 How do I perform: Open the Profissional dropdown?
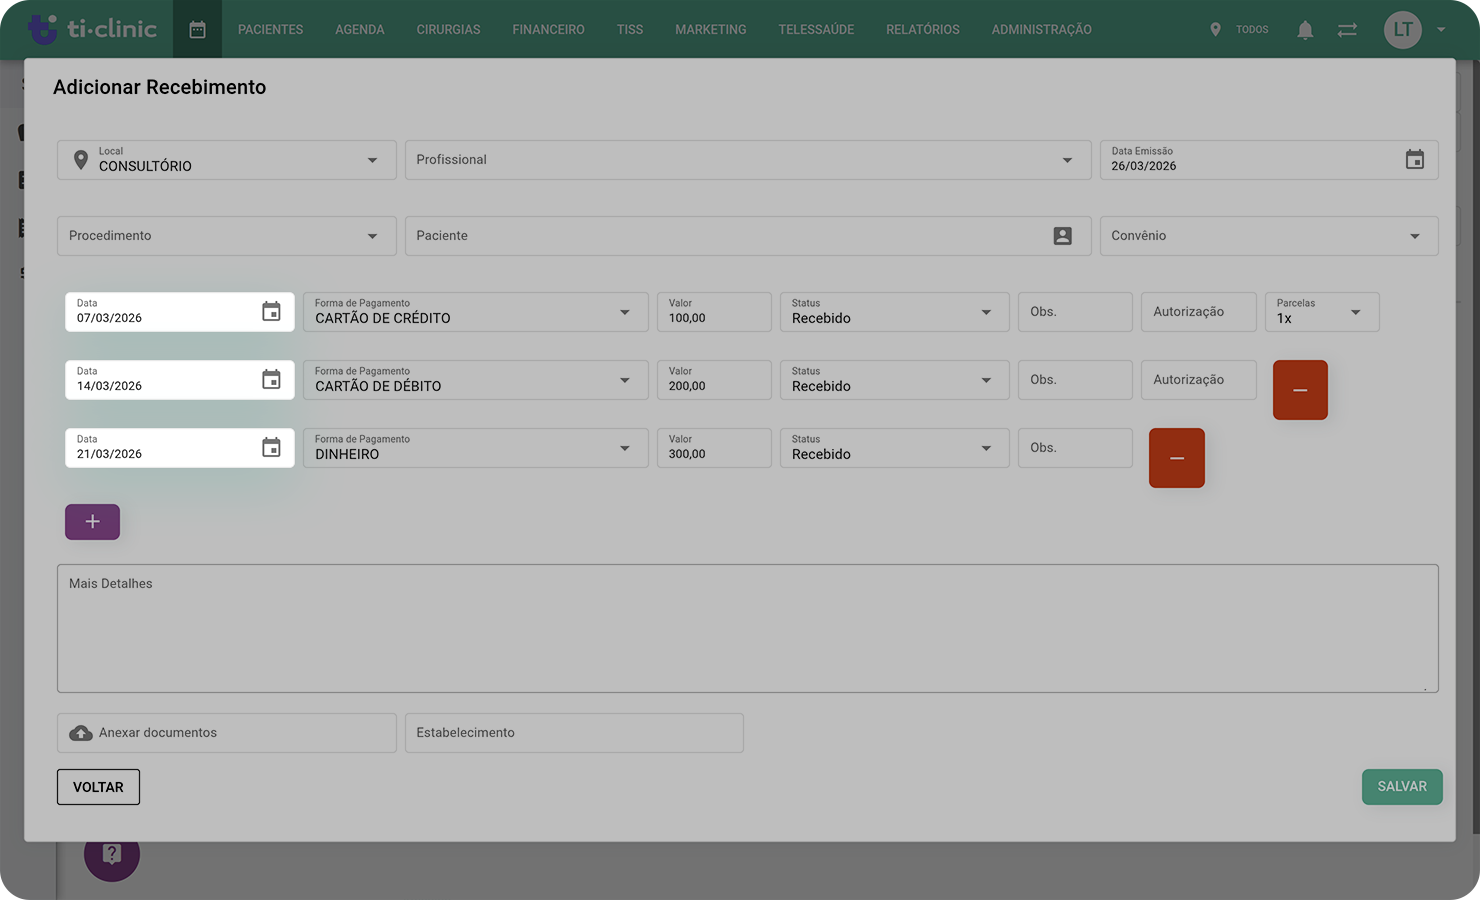[x=748, y=160]
